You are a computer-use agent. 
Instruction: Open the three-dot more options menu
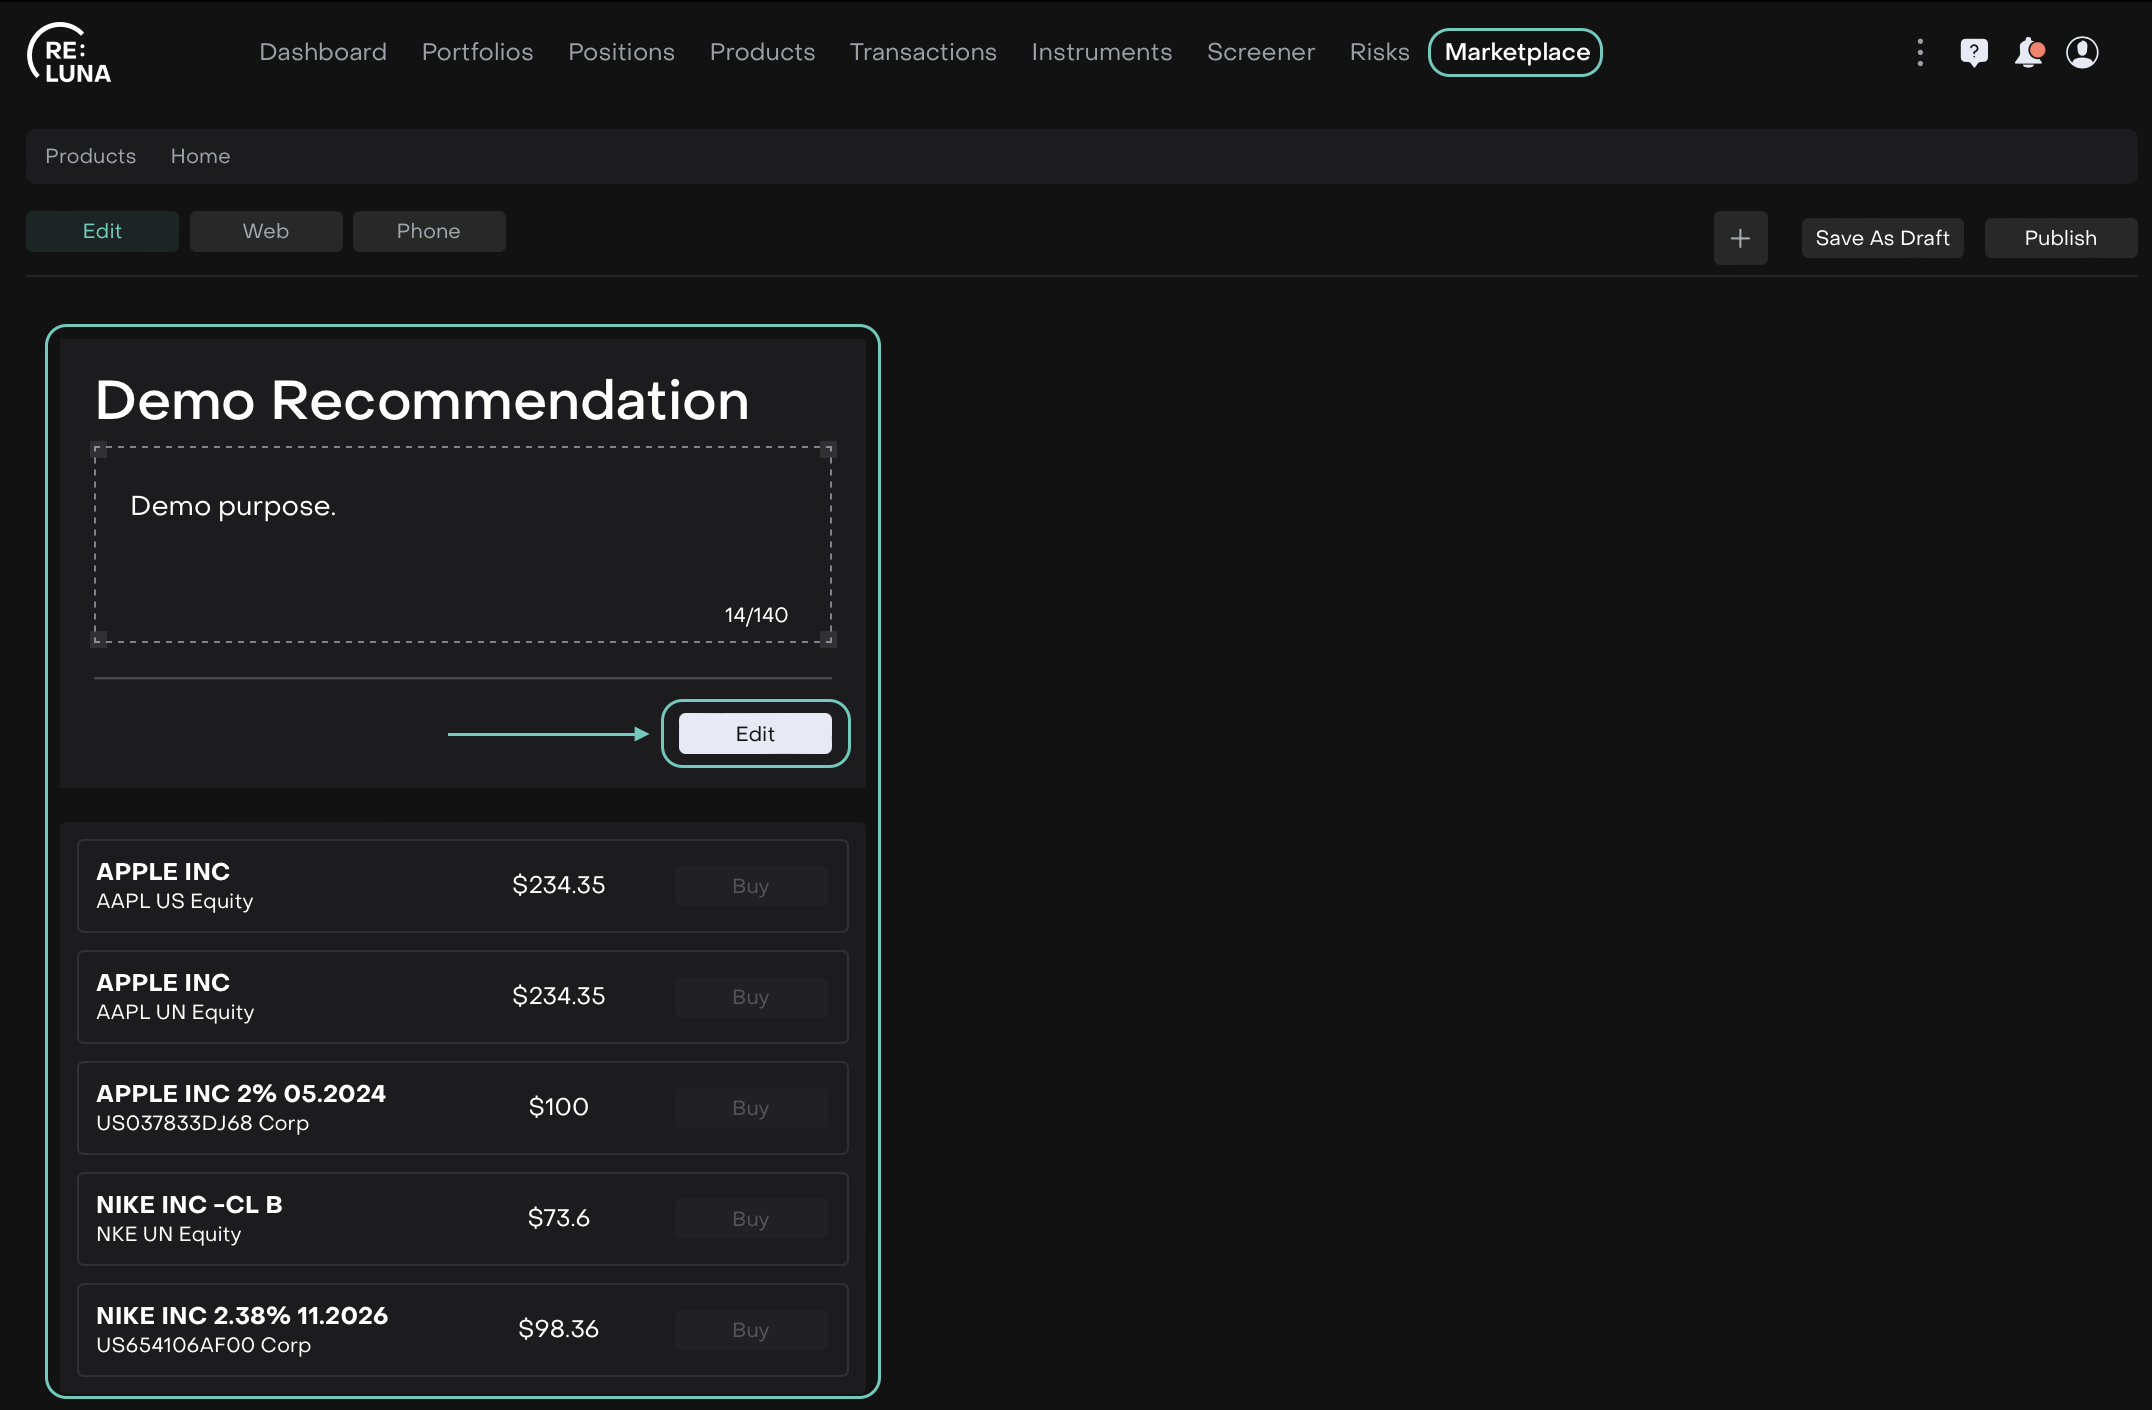coord(1919,52)
